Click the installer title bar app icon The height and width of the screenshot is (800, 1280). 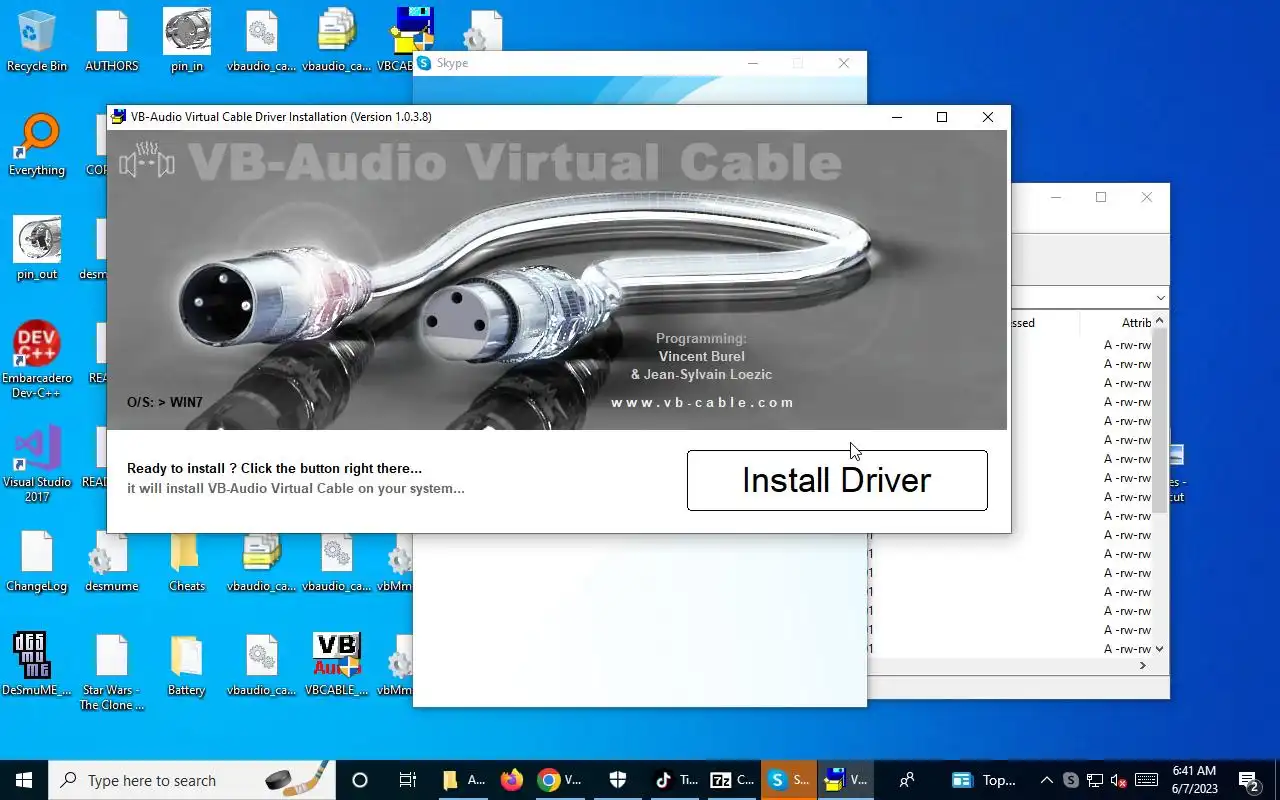click(119, 117)
